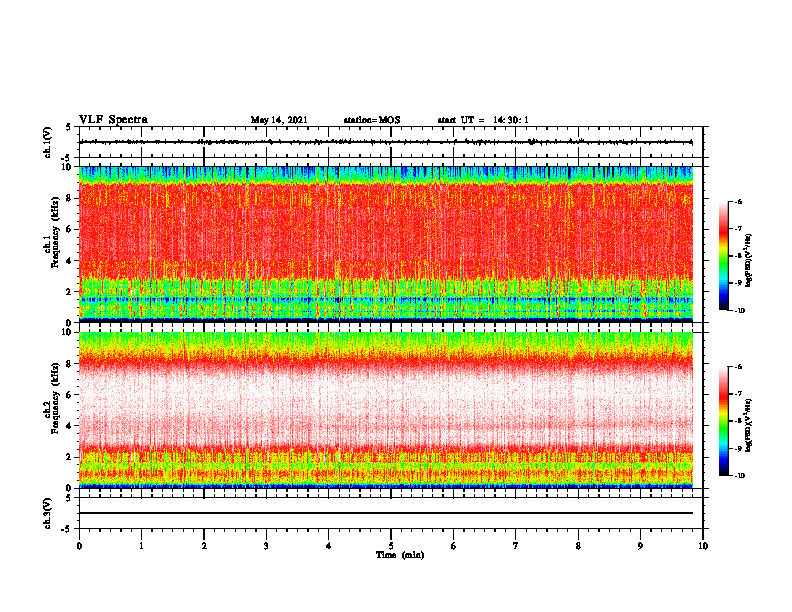Click the 'Time (min)' axis label
Image resolution: width=792 pixels, height=612 pixels.
coord(400,555)
